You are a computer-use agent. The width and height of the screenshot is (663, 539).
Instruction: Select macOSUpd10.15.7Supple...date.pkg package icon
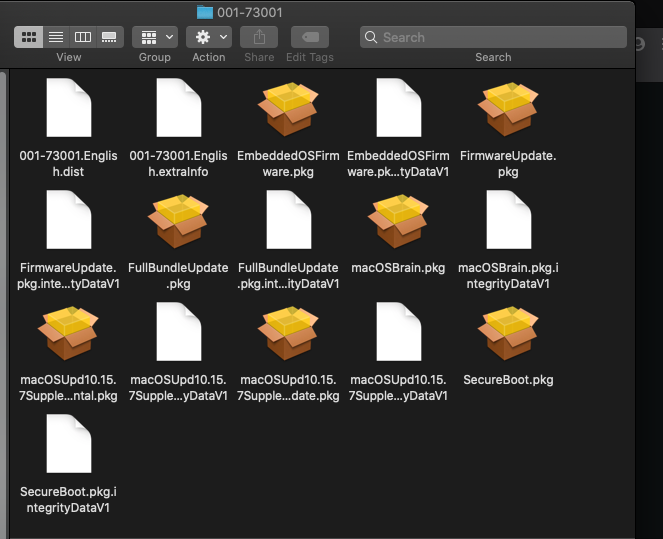pos(288,333)
